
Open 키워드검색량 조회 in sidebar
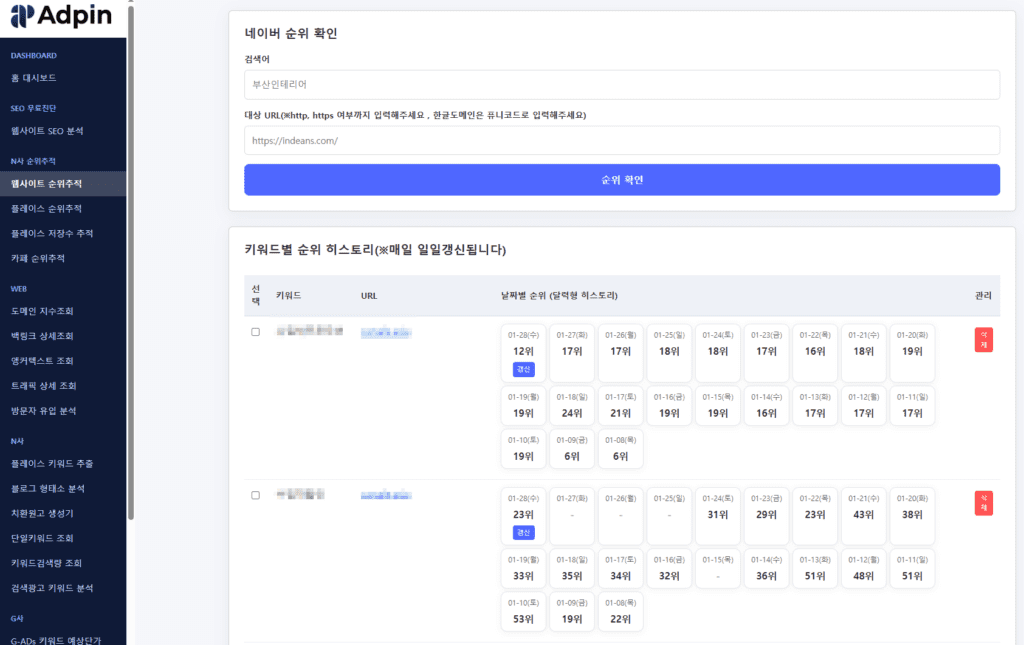pyautogui.click(x=46, y=563)
